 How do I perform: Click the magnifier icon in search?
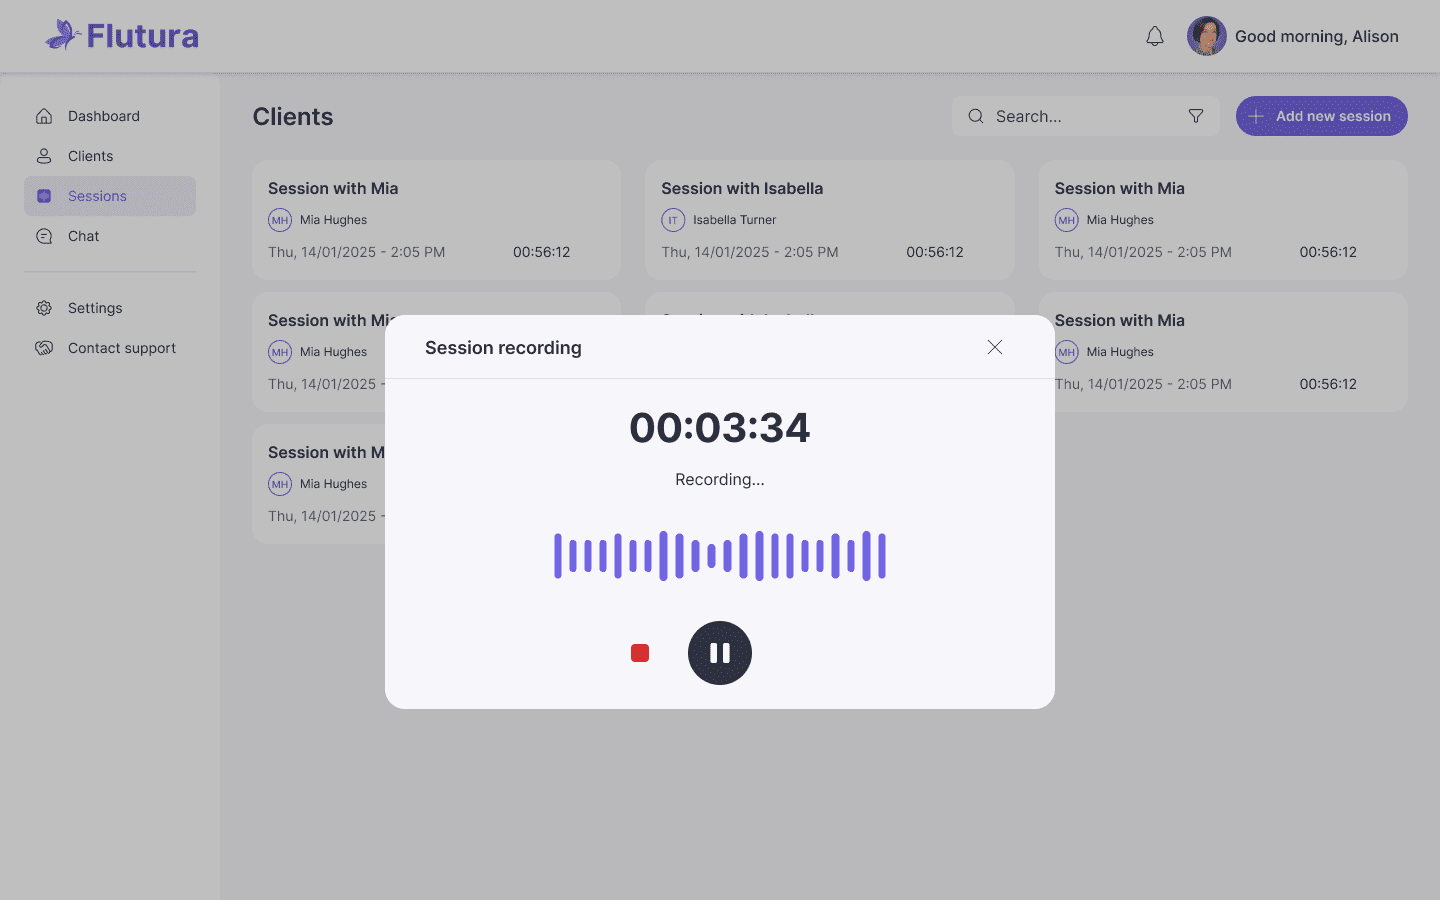[x=976, y=116]
